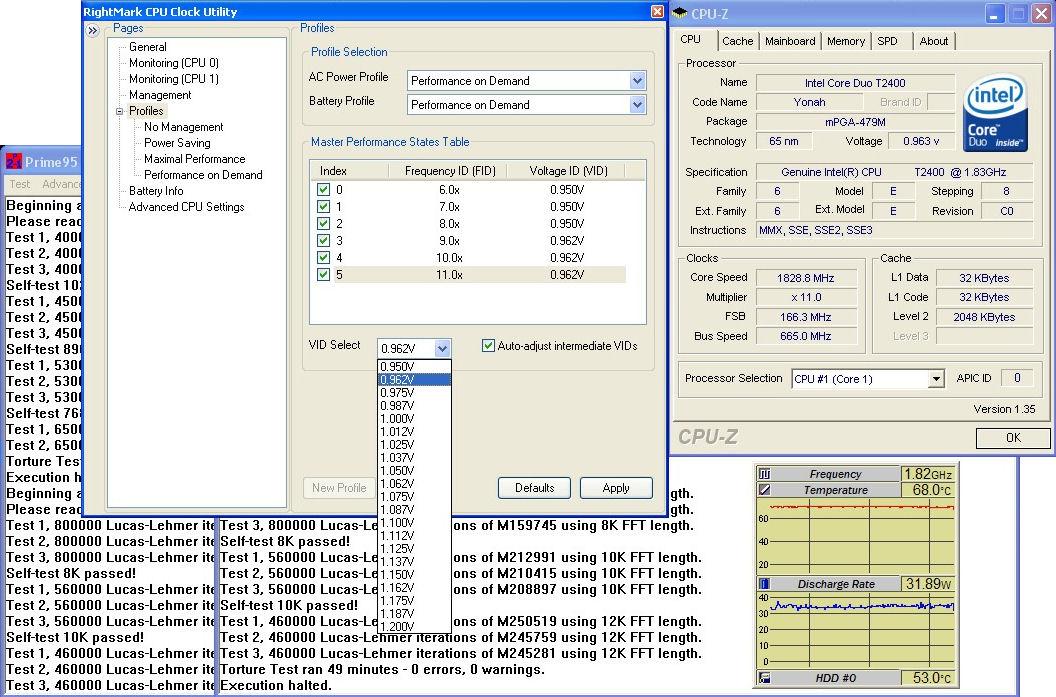Open the Processor Selection dropdown in CPU-Z

[936, 379]
